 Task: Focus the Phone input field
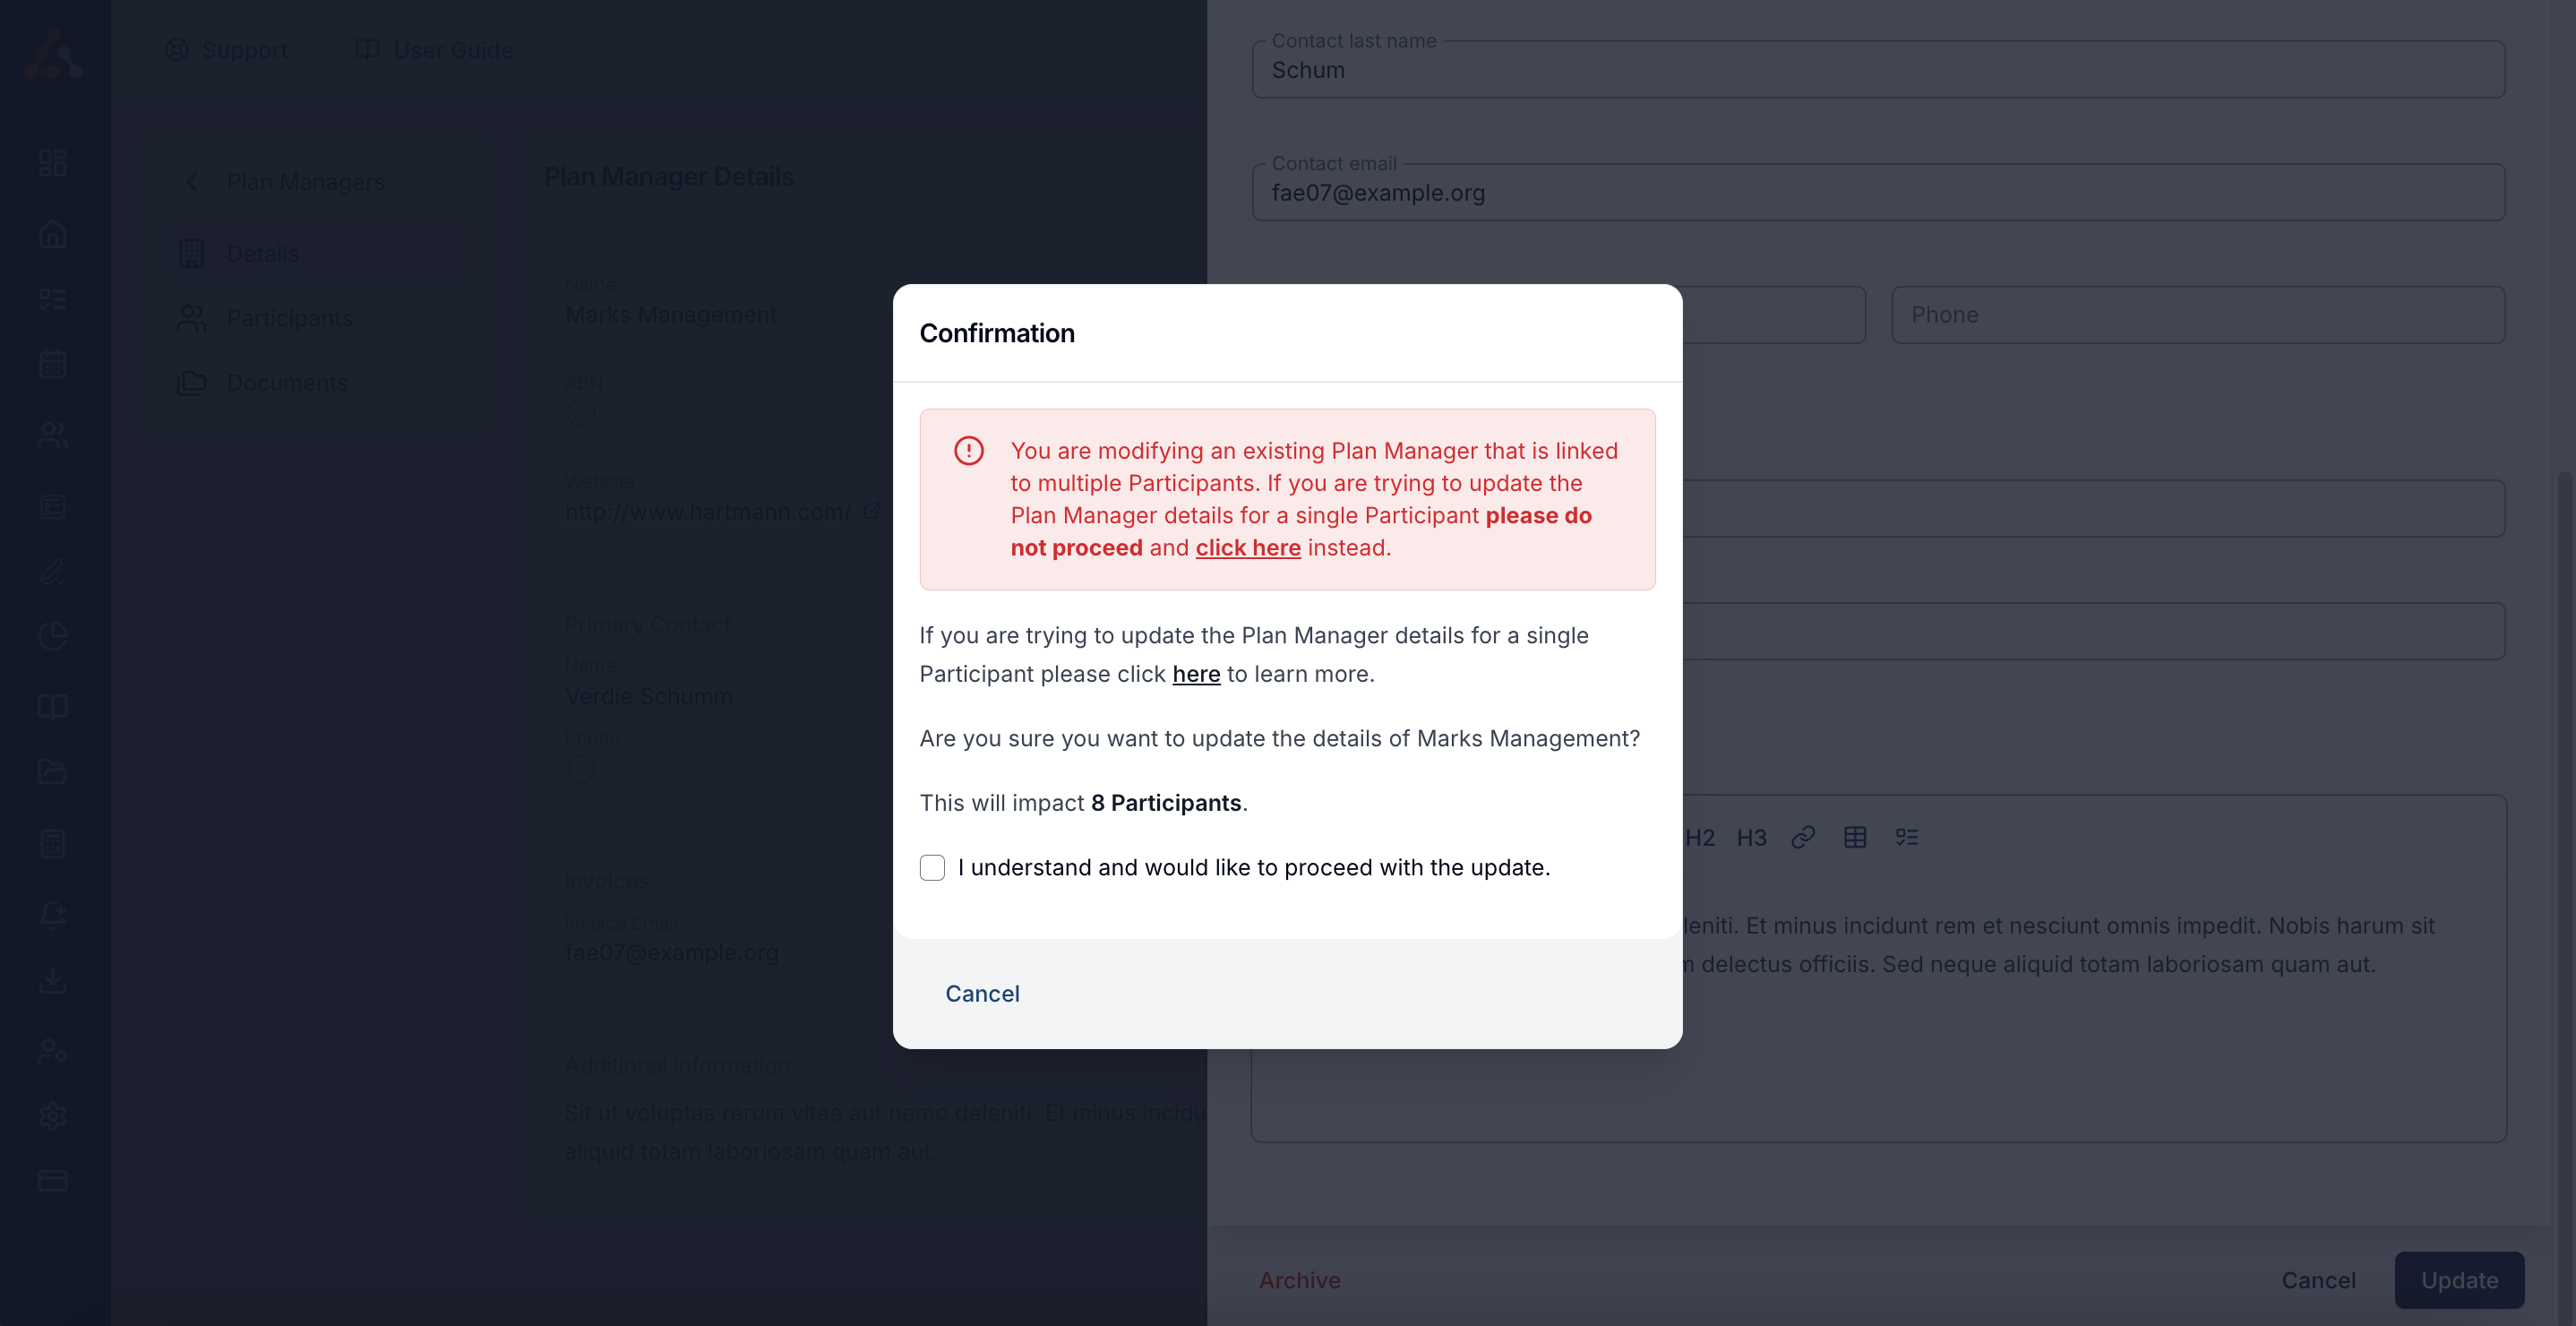(x=2198, y=315)
